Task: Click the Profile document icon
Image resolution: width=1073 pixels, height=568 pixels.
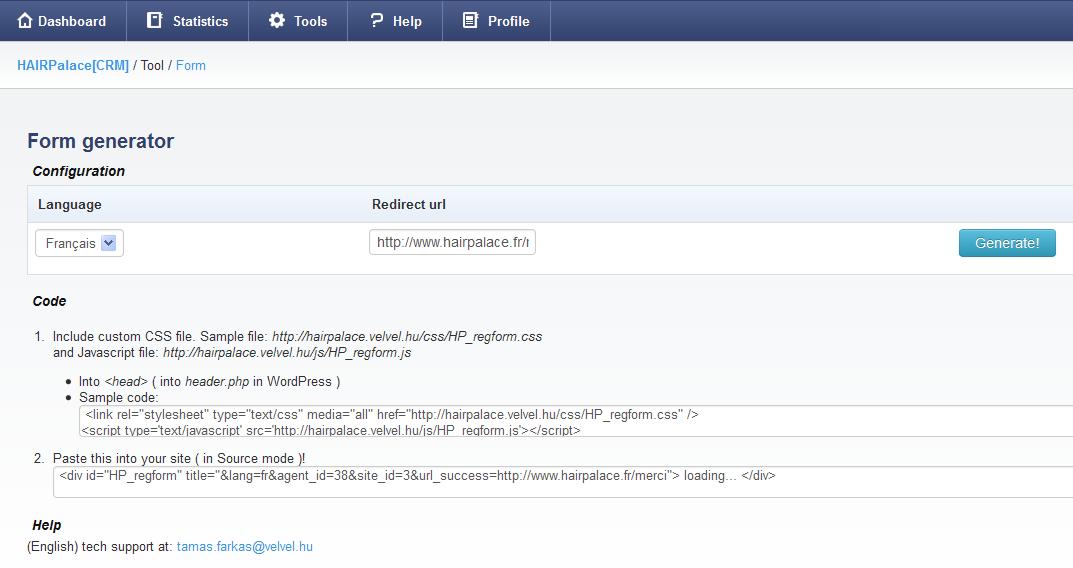Action: point(470,21)
